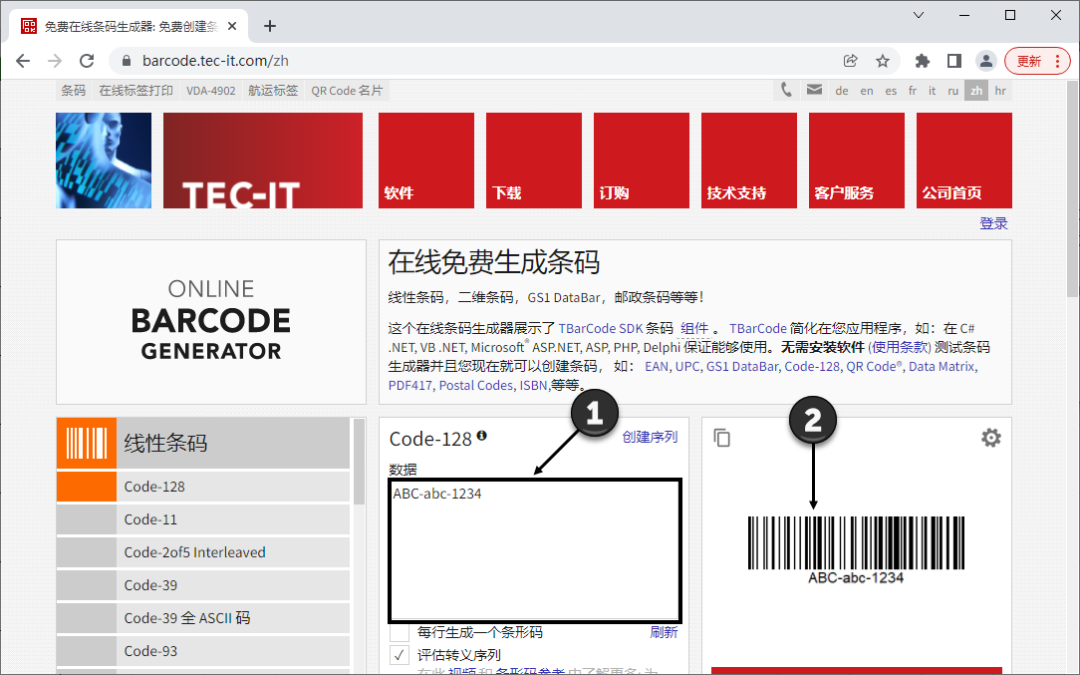Click the Code-128 info icon

[481, 435]
